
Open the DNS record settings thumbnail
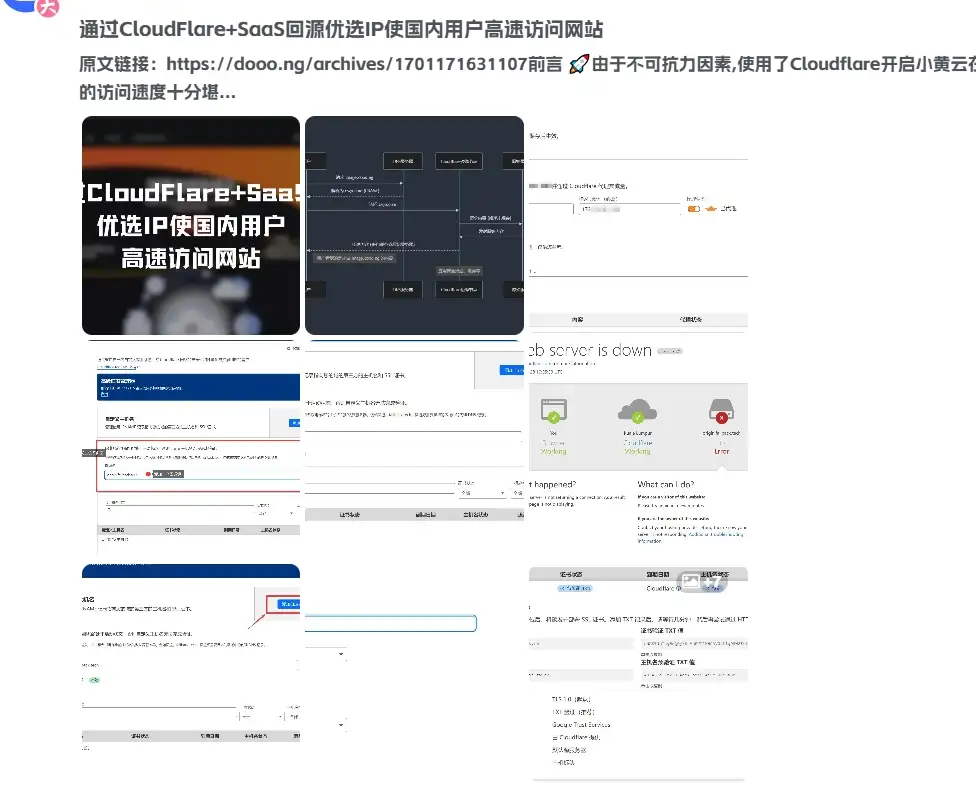[637, 225]
